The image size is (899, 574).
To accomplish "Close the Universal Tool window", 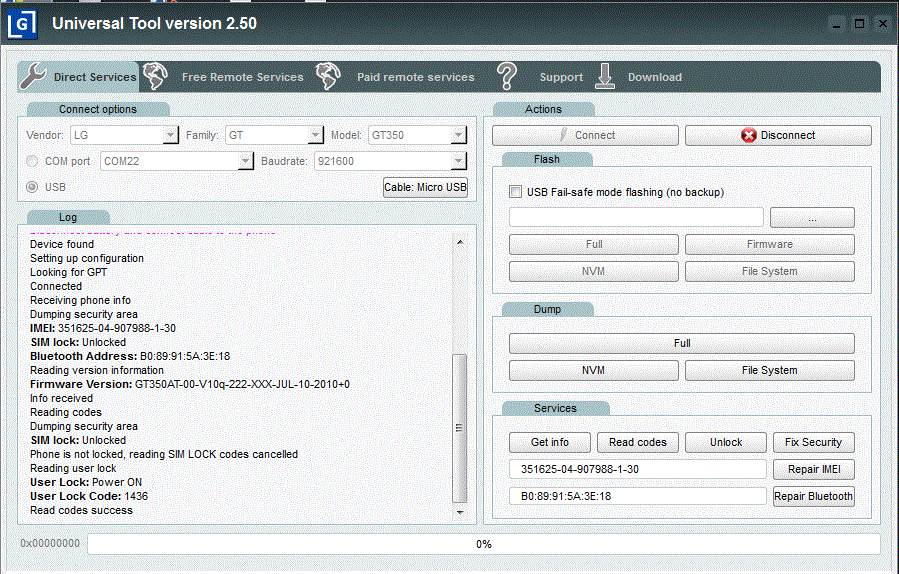I will coord(883,24).
